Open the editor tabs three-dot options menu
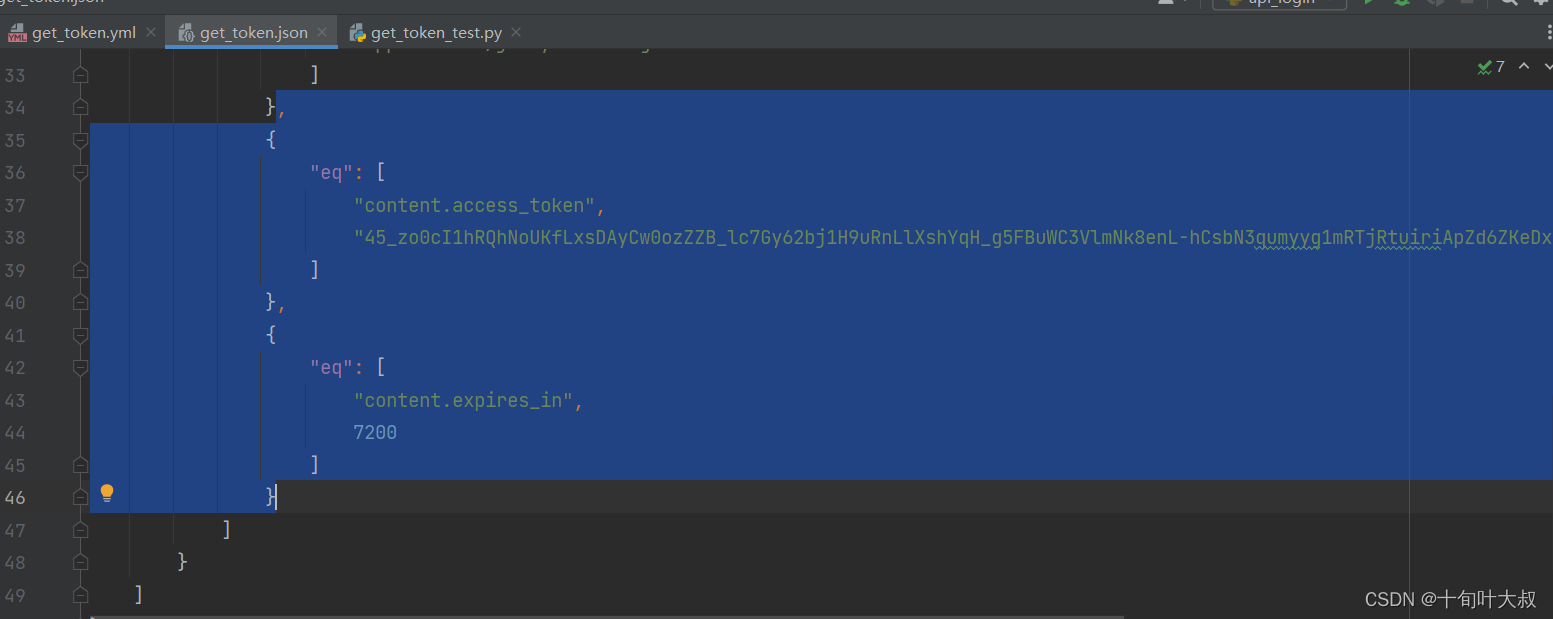 click(1549, 33)
